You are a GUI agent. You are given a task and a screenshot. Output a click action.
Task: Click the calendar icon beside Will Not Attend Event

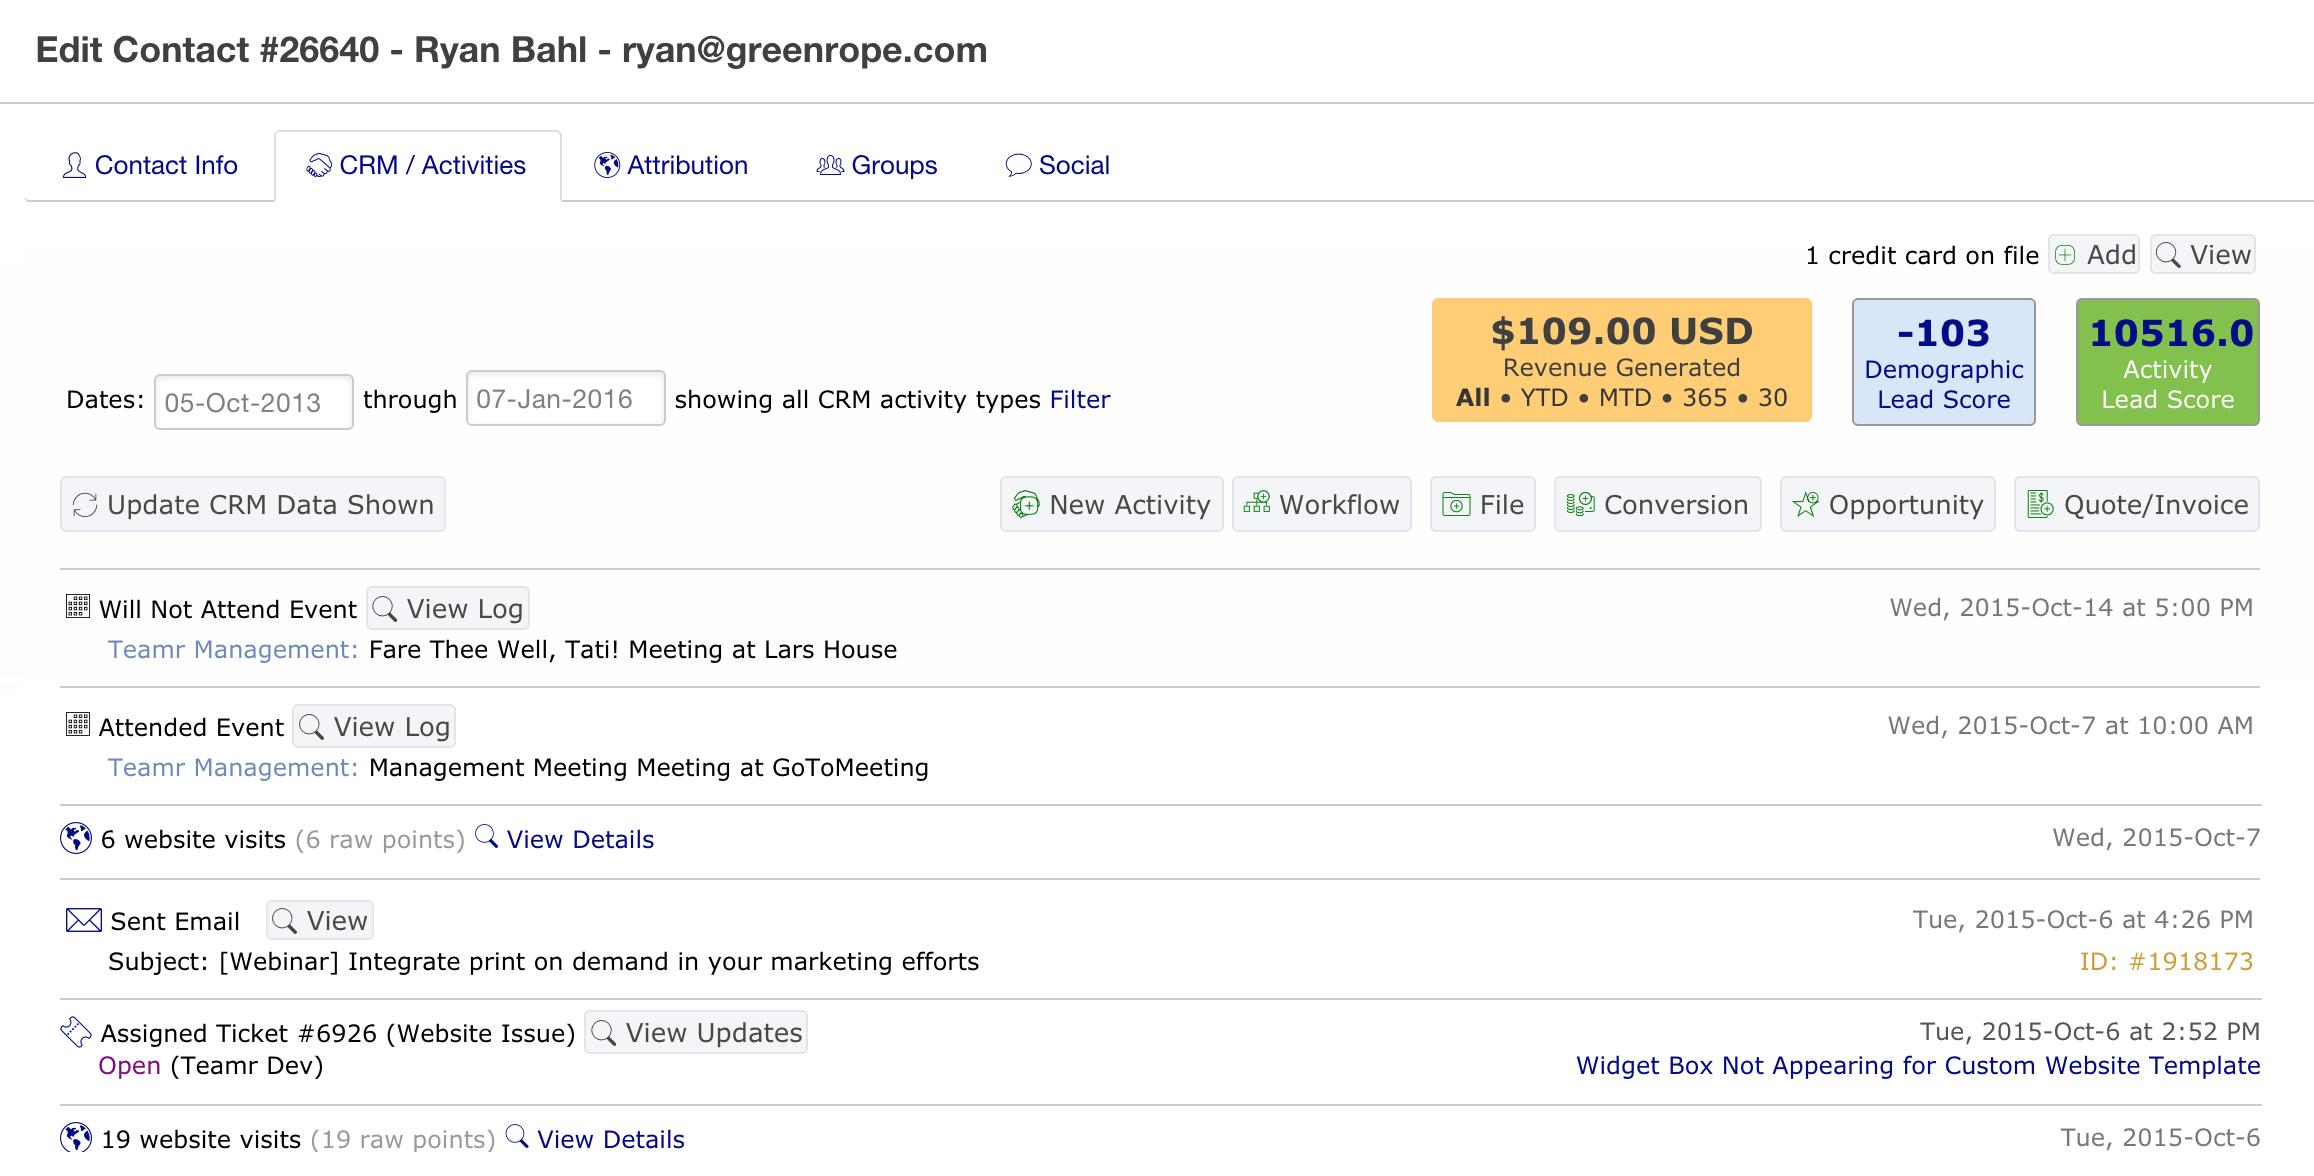[78, 607]
